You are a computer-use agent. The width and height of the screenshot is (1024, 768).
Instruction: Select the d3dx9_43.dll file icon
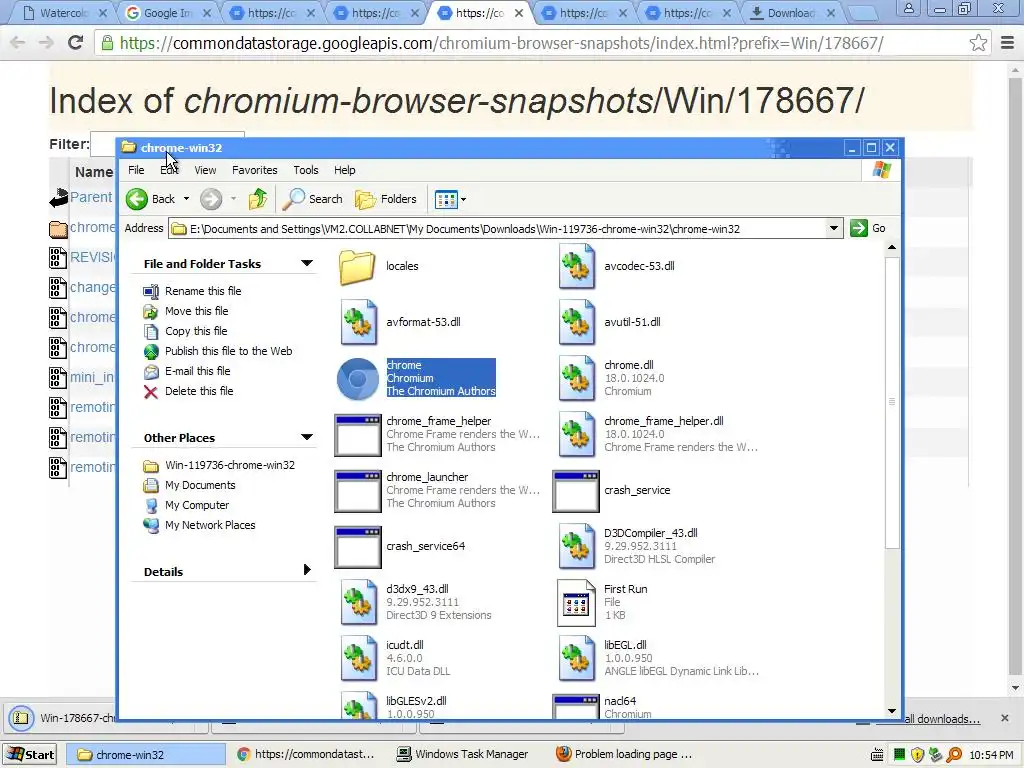pos(359,602)
